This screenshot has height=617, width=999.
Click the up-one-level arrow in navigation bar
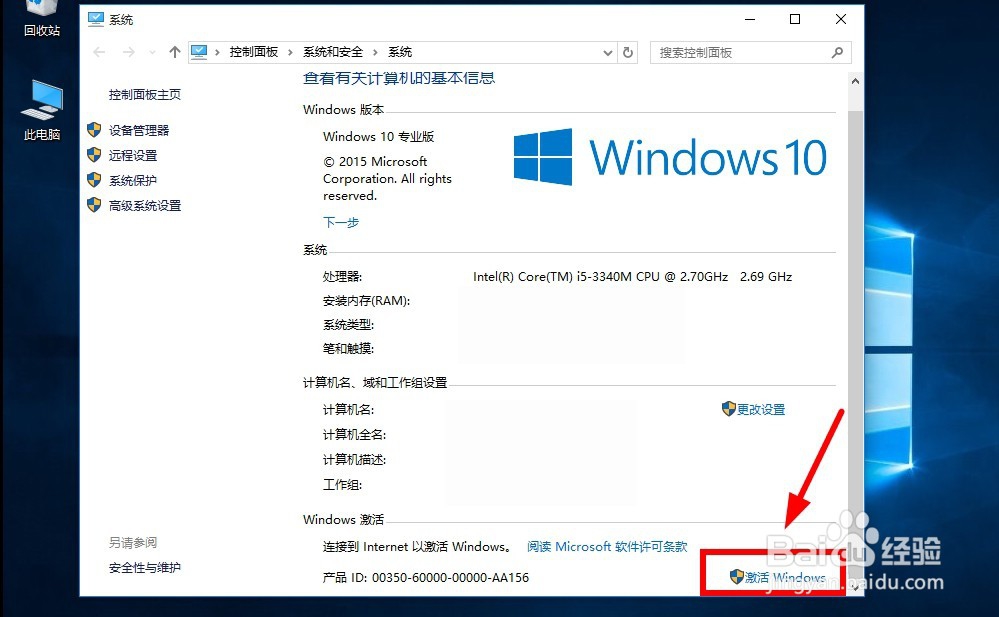point(173,51)
